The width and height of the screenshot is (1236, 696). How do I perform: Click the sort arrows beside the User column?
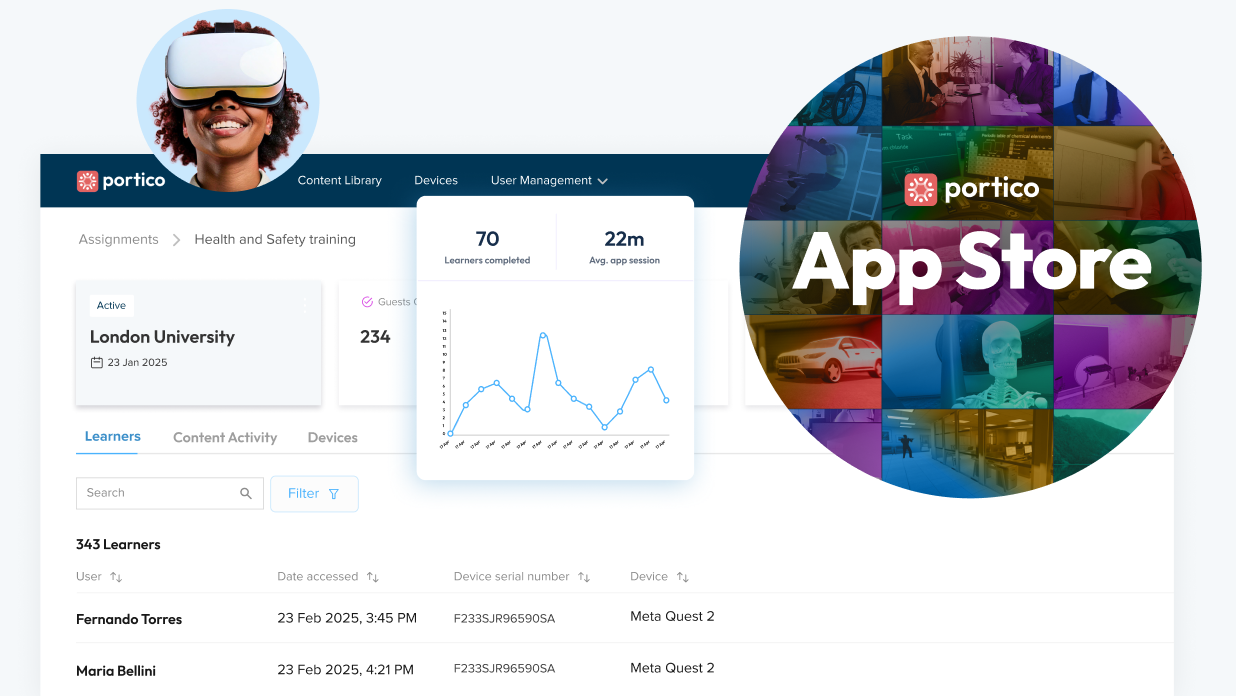[x=116, y=577]
